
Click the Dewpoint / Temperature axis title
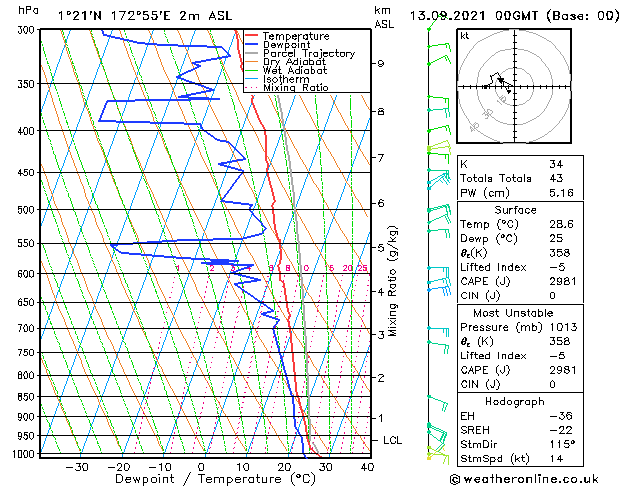point(215,479)
